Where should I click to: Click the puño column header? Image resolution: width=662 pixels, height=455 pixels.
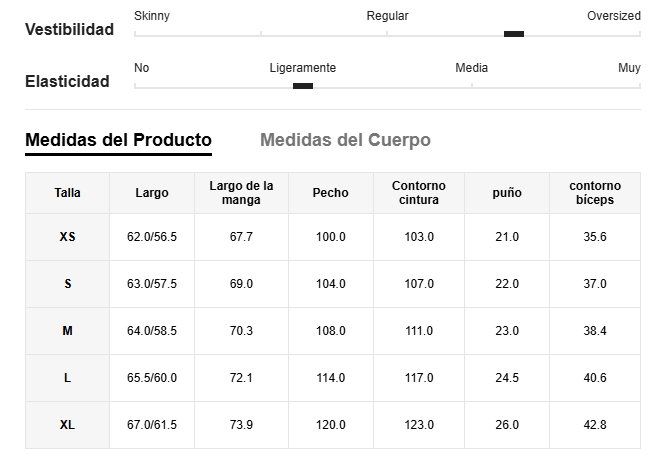(507, 193)
